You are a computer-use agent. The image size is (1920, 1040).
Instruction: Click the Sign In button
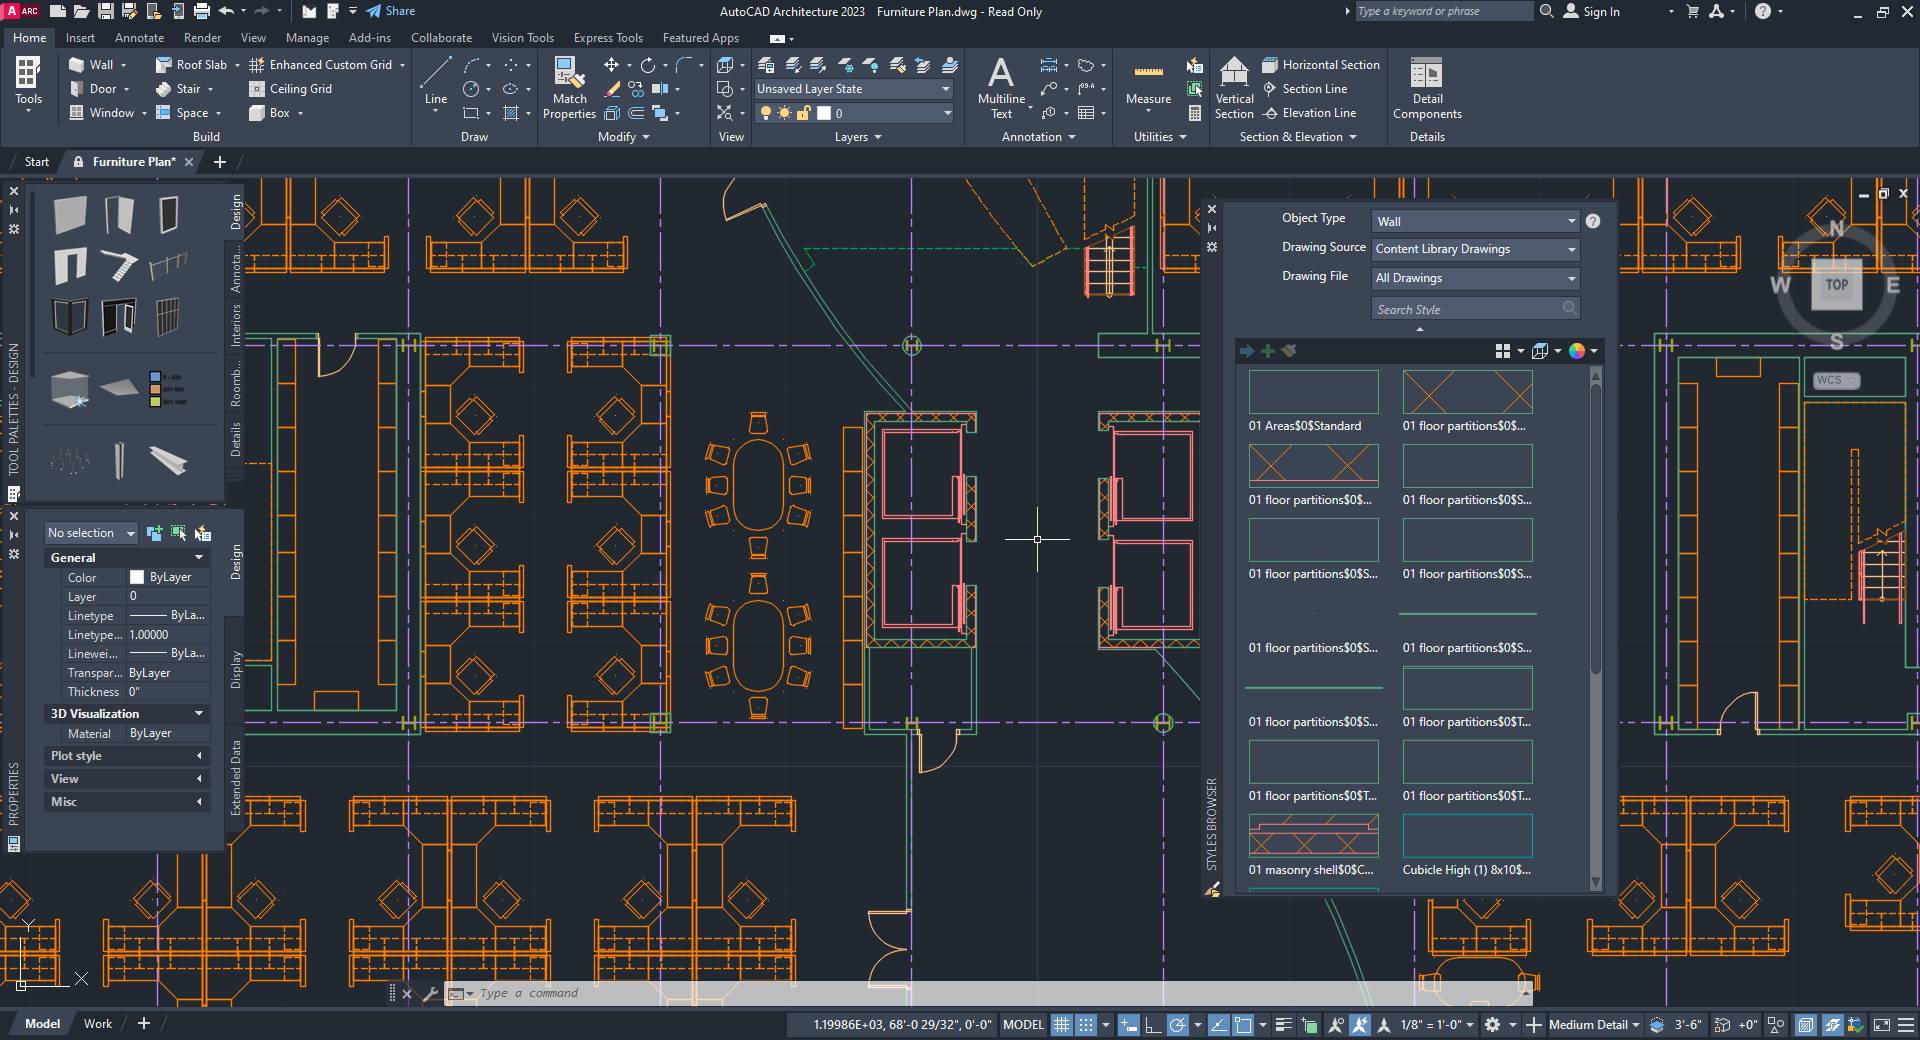[x=1592, y=11]
